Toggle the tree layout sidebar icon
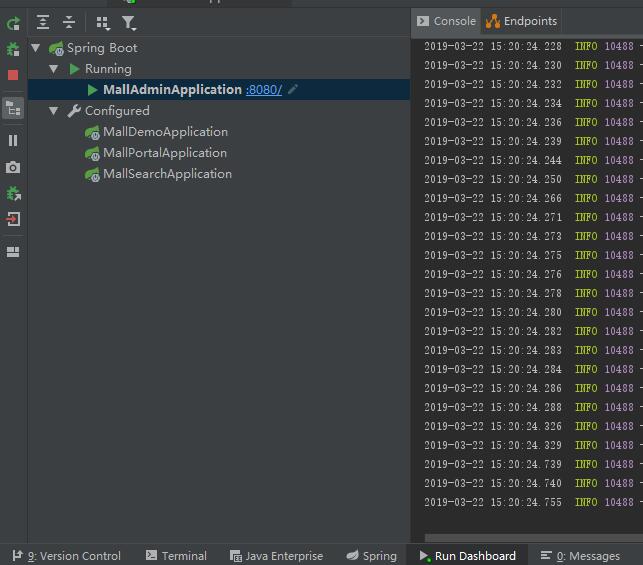The height and width of the screenshot is (565, 643). (13, 109)
